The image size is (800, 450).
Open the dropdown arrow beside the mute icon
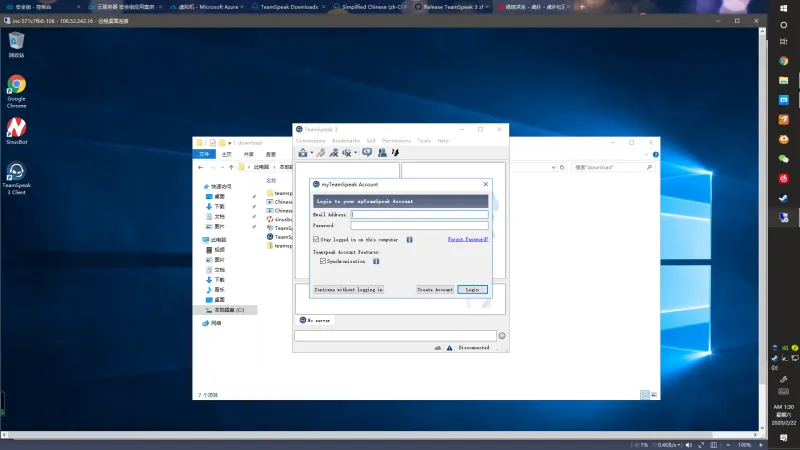(x=356, y=153)
